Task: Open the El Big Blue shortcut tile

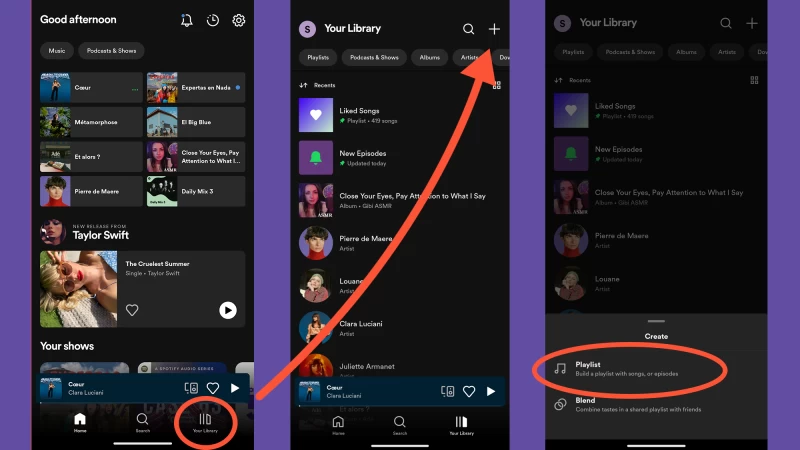Action: tap(196, 122)
